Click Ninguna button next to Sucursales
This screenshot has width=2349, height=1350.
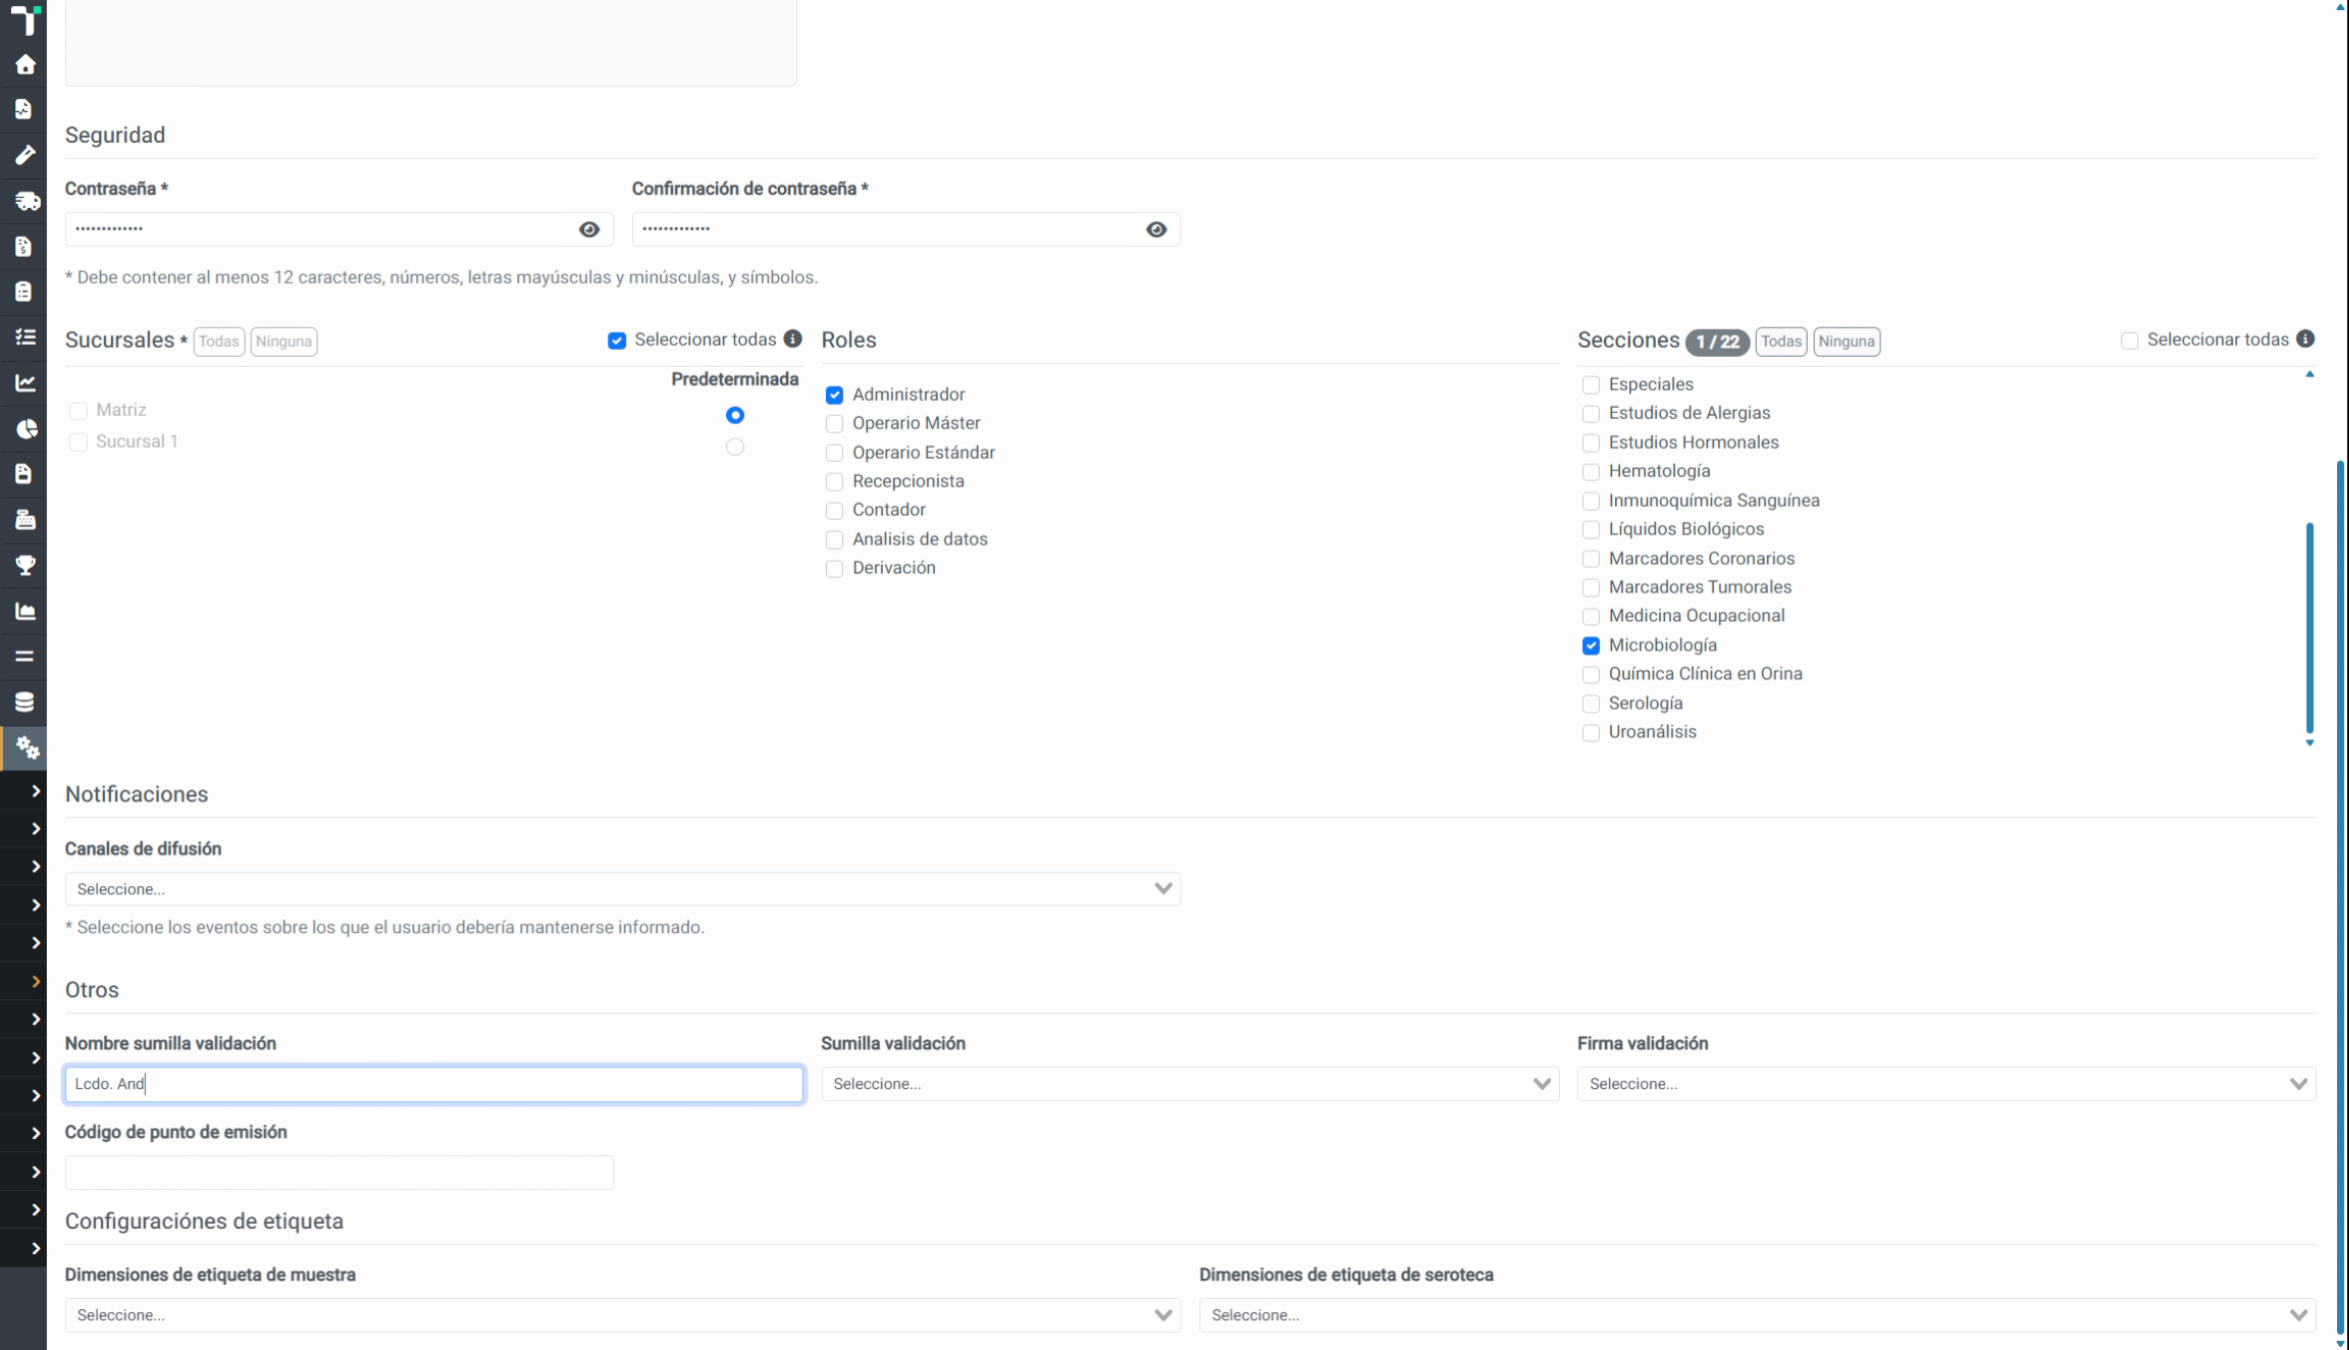tap(284, 341)
